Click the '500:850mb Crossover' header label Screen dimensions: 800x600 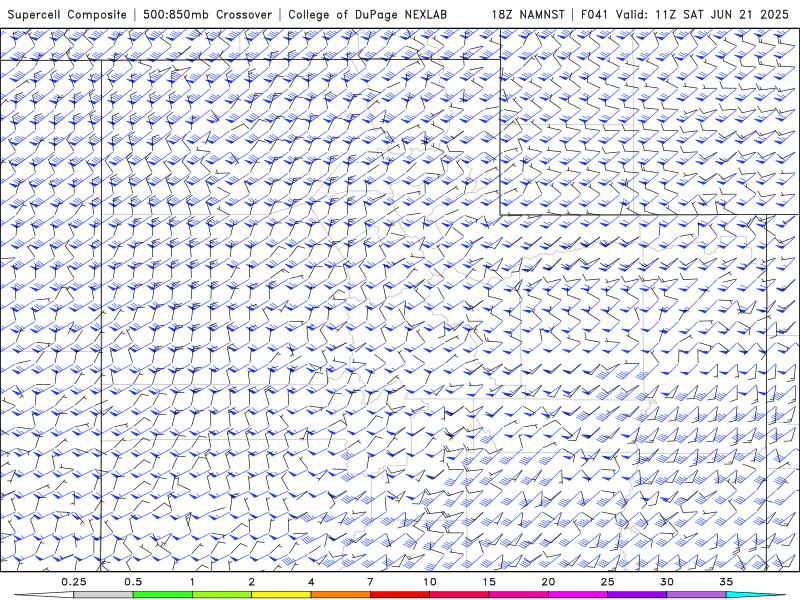pyautogui.click(x=207, y=14)
